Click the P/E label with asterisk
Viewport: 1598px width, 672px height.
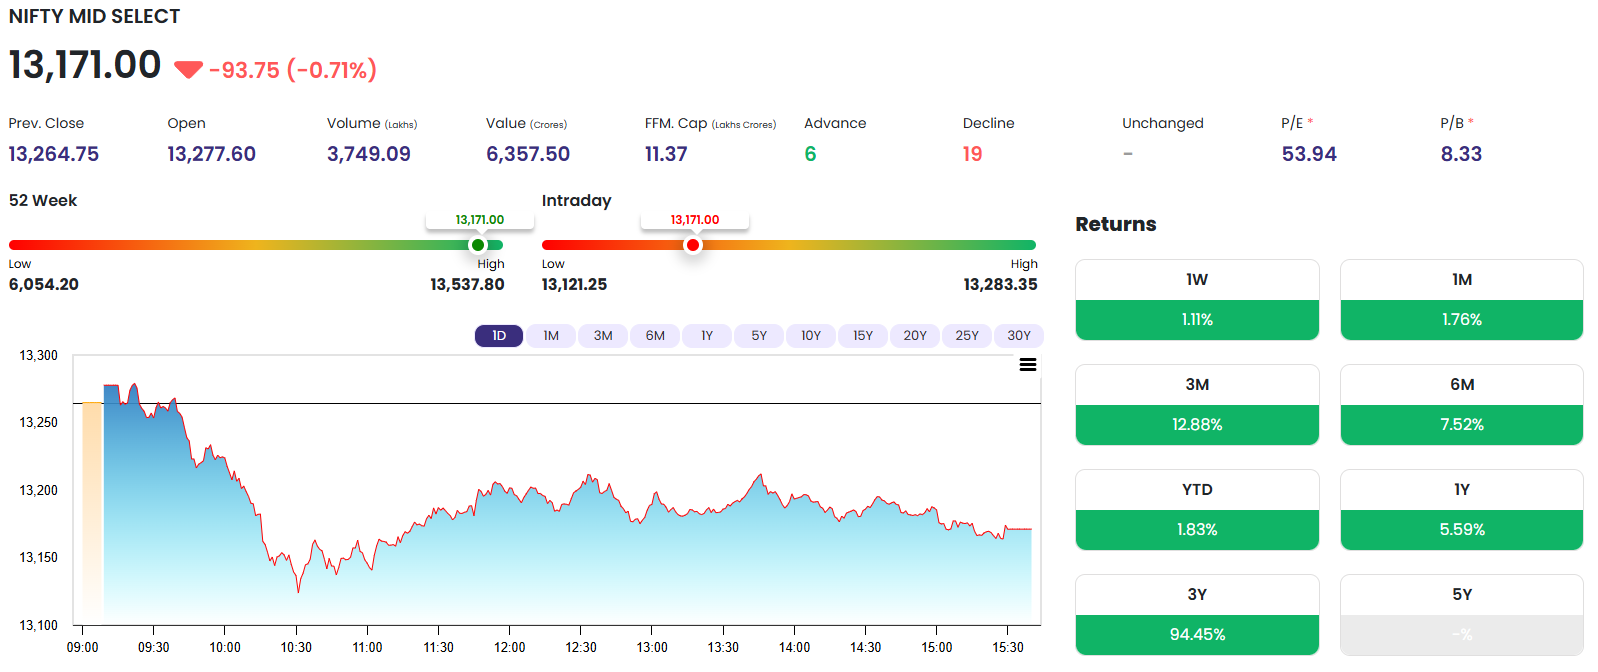coord(1297,123)
